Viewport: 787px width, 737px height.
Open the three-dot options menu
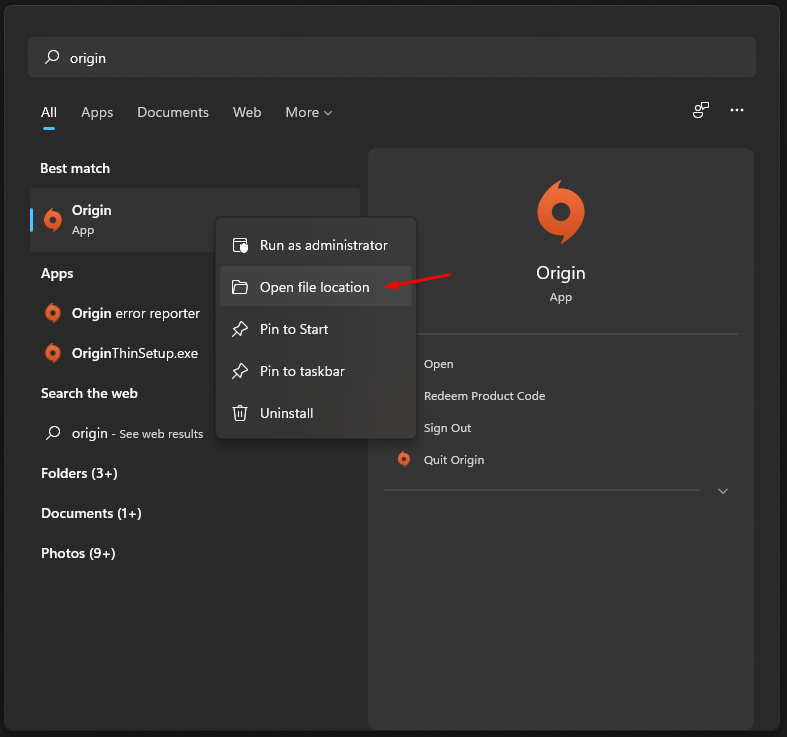click(x=737, y=110)
